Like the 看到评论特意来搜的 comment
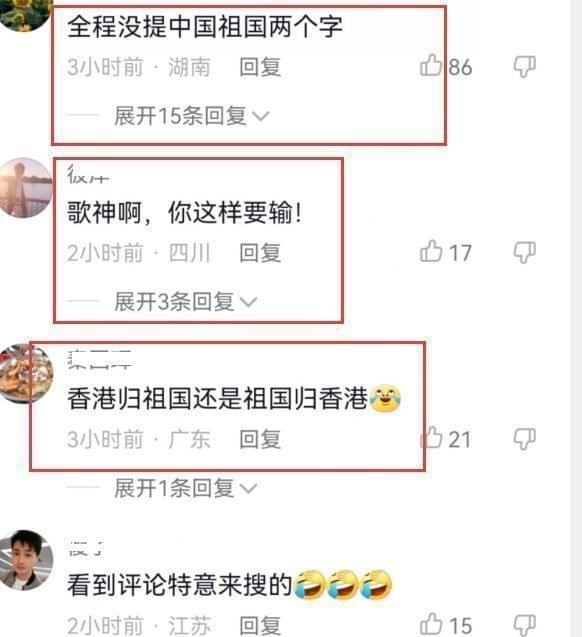582x637 pixels. click(431, 624)
